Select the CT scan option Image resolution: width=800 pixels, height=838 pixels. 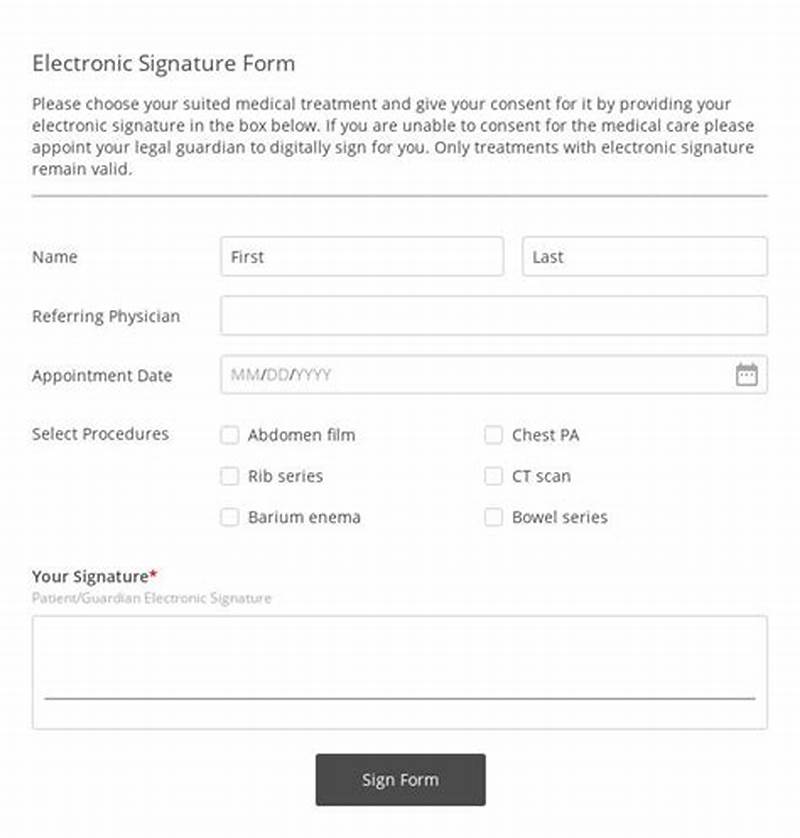click(x=493, y=476)
